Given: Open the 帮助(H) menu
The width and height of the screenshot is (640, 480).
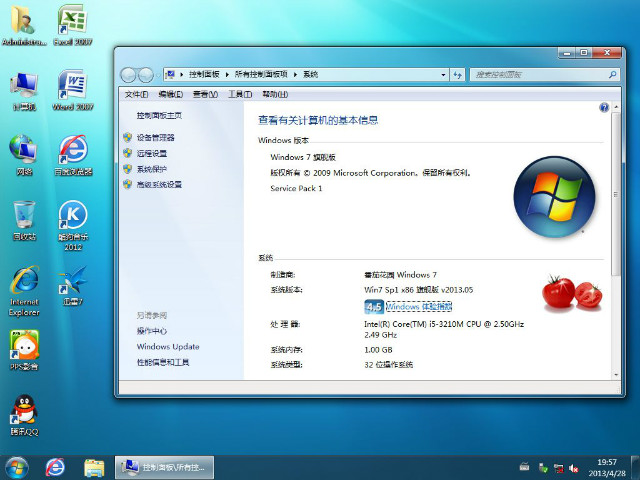Looking at the screenshot, I should (x=275, y=95).
